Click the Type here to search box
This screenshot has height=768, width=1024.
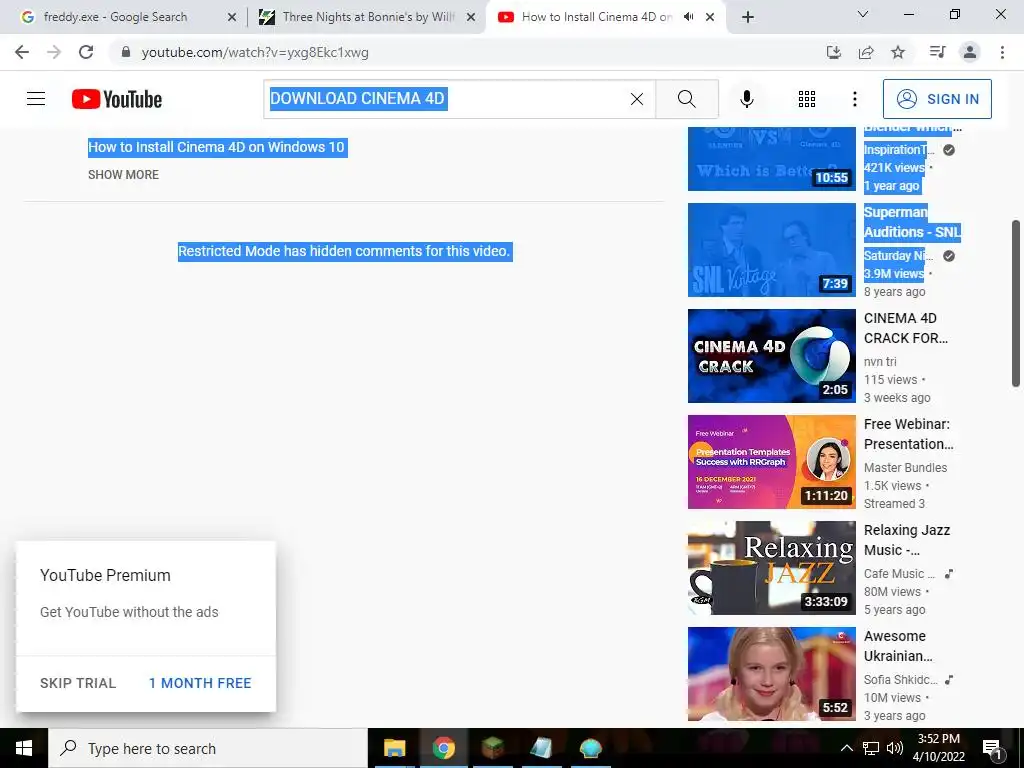tap(208, 748)
